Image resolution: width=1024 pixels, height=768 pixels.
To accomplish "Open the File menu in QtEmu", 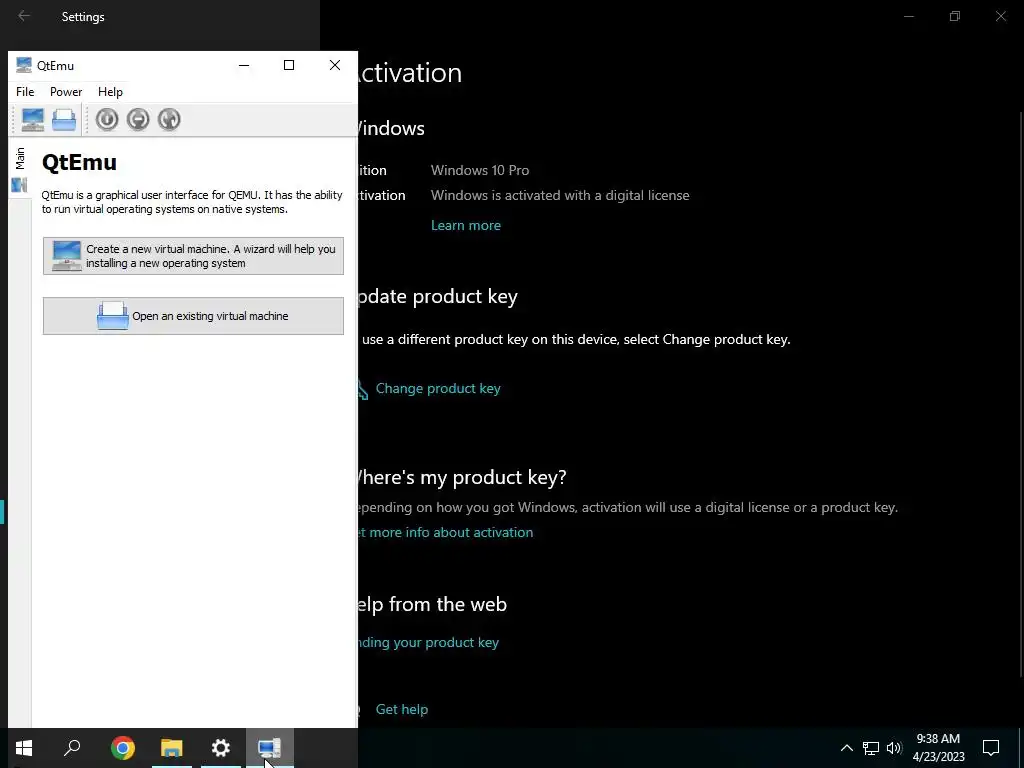I will 25,91.
